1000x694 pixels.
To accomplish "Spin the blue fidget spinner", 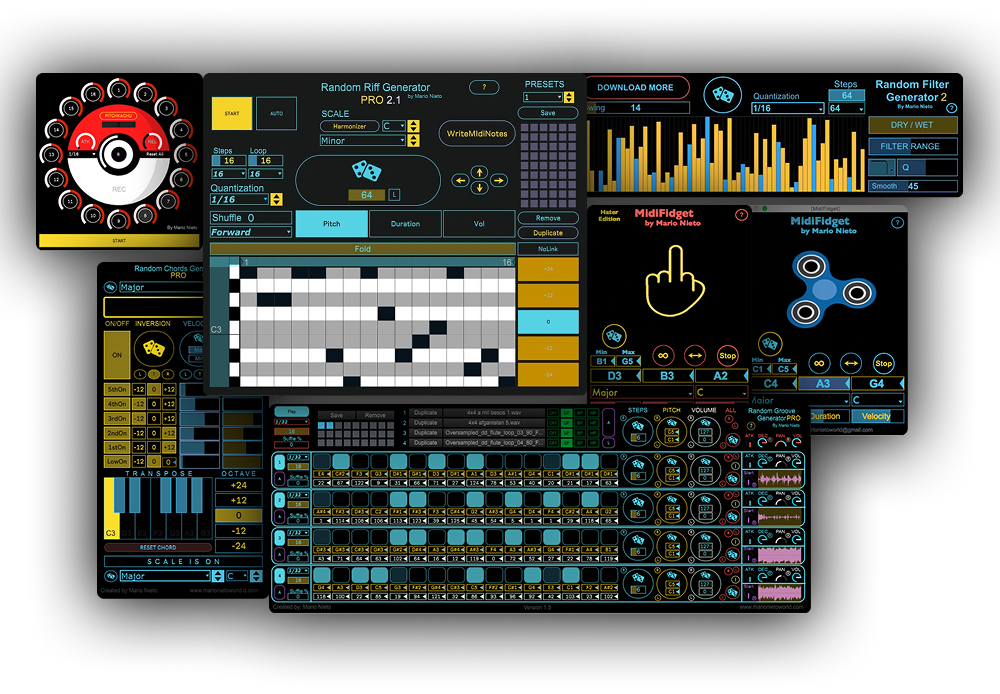I will (x=830, y=290).
